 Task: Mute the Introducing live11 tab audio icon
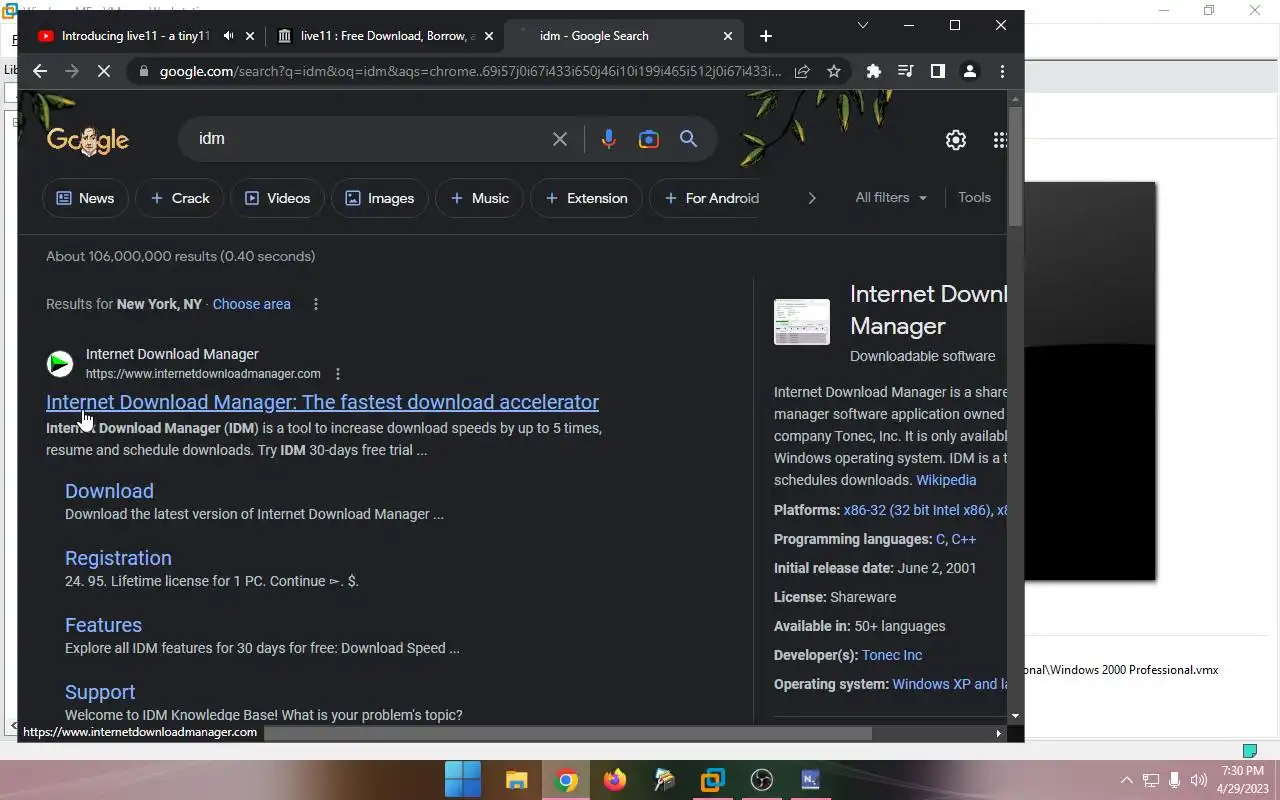click(x=228, y=36)
